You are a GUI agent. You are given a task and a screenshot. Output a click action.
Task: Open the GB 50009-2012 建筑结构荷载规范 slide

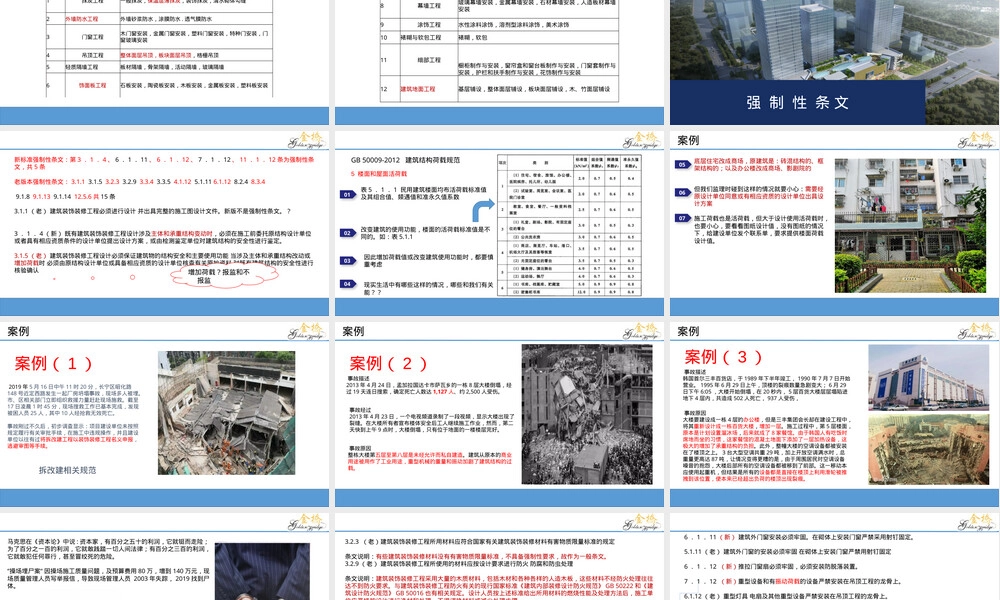click(499, 223)
